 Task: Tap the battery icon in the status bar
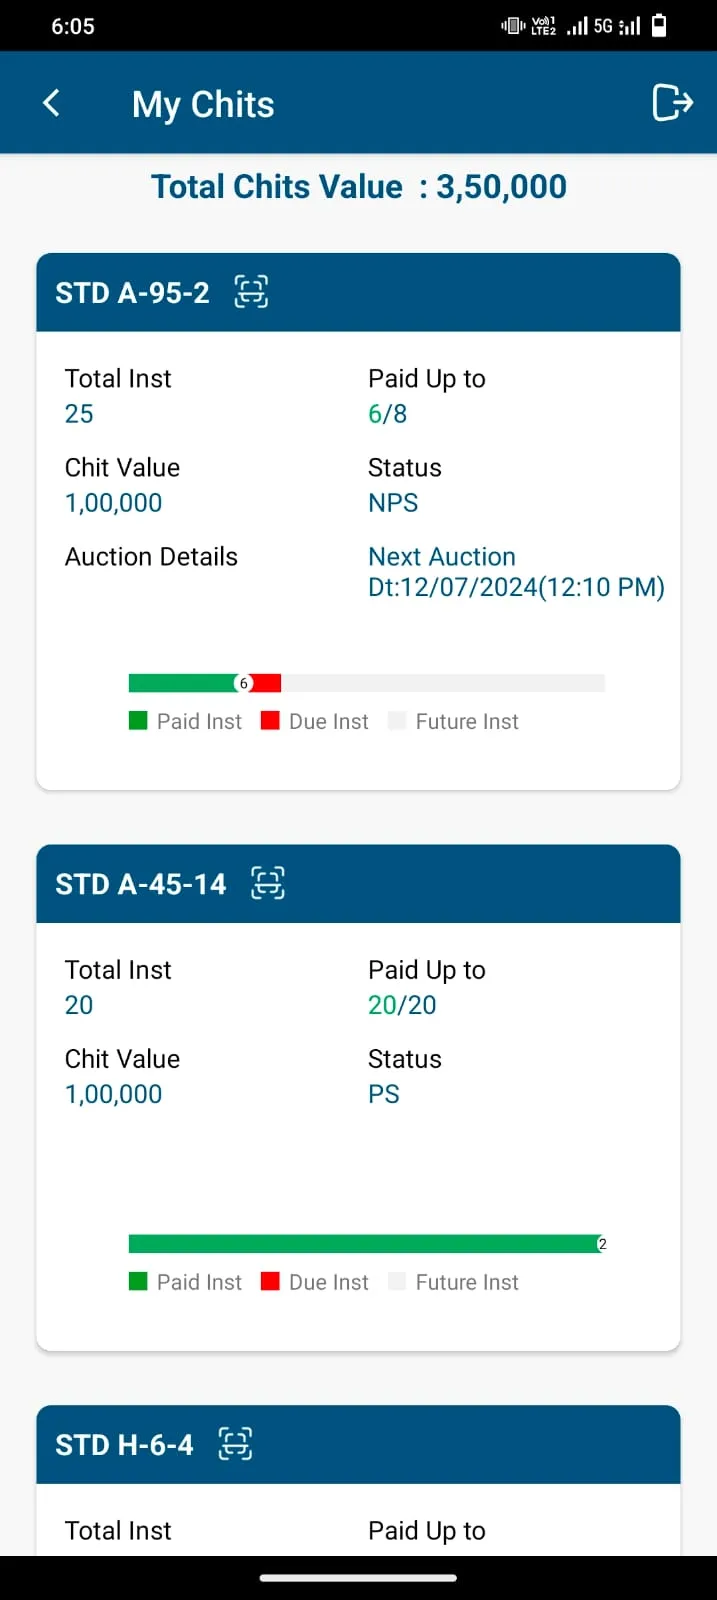coord(659,26)
